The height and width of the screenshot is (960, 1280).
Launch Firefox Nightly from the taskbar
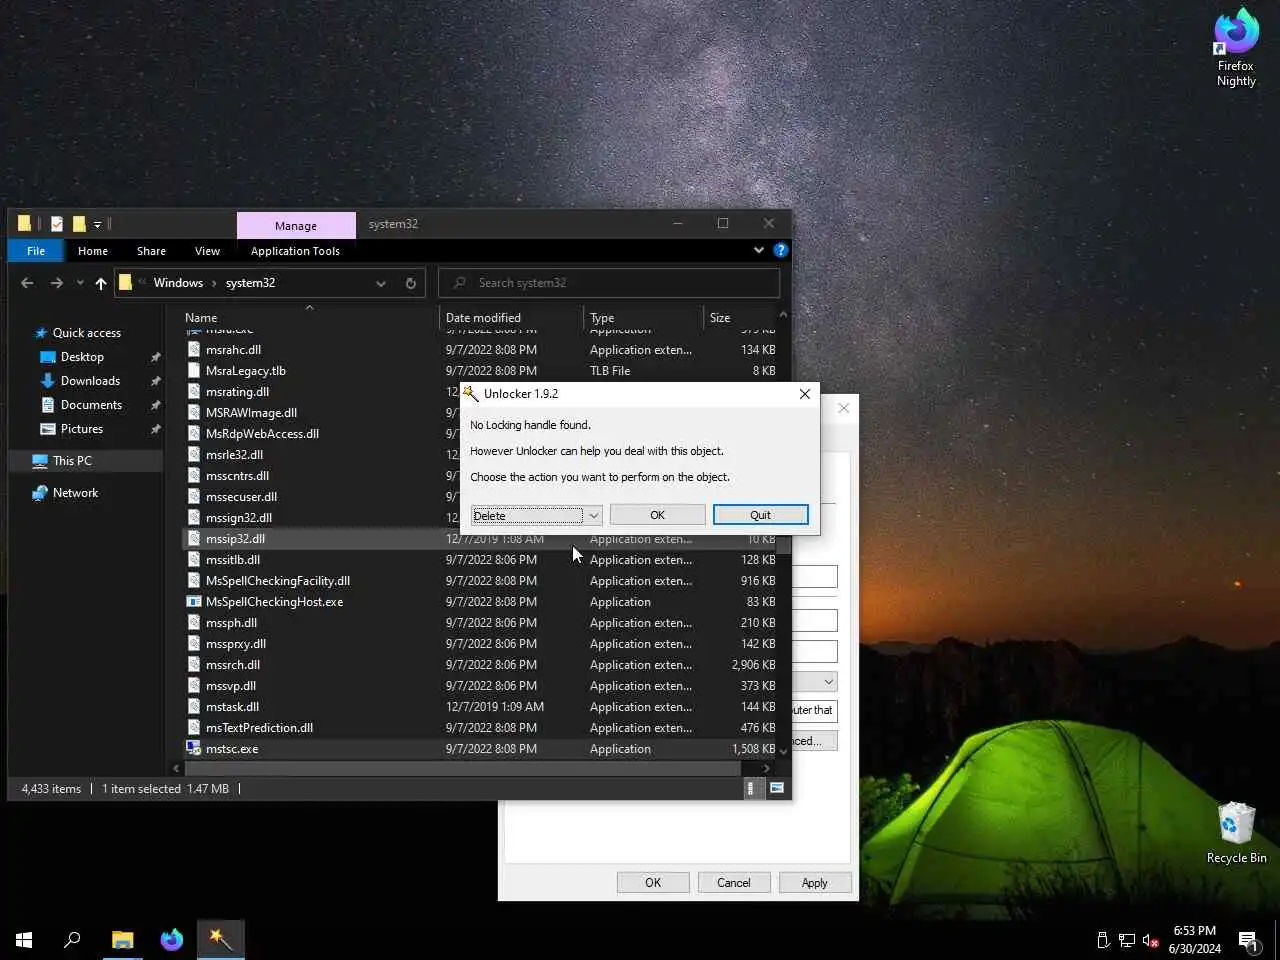pyautogui.click(x=172, y=939)
